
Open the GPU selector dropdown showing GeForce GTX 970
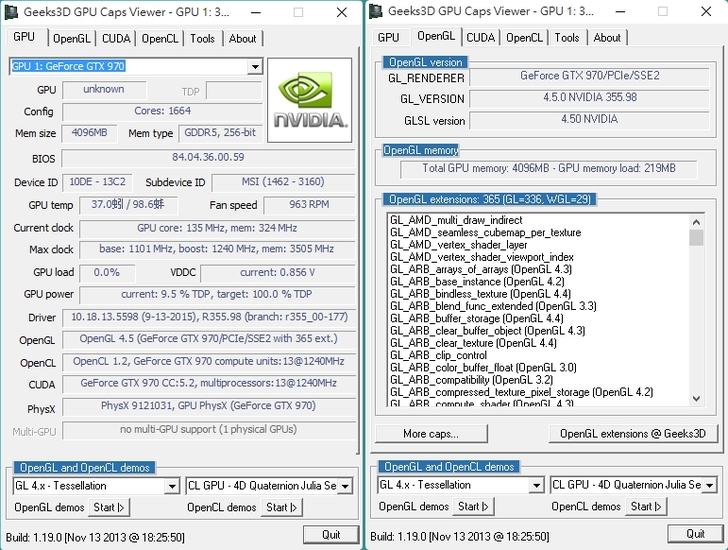point(136,67)
